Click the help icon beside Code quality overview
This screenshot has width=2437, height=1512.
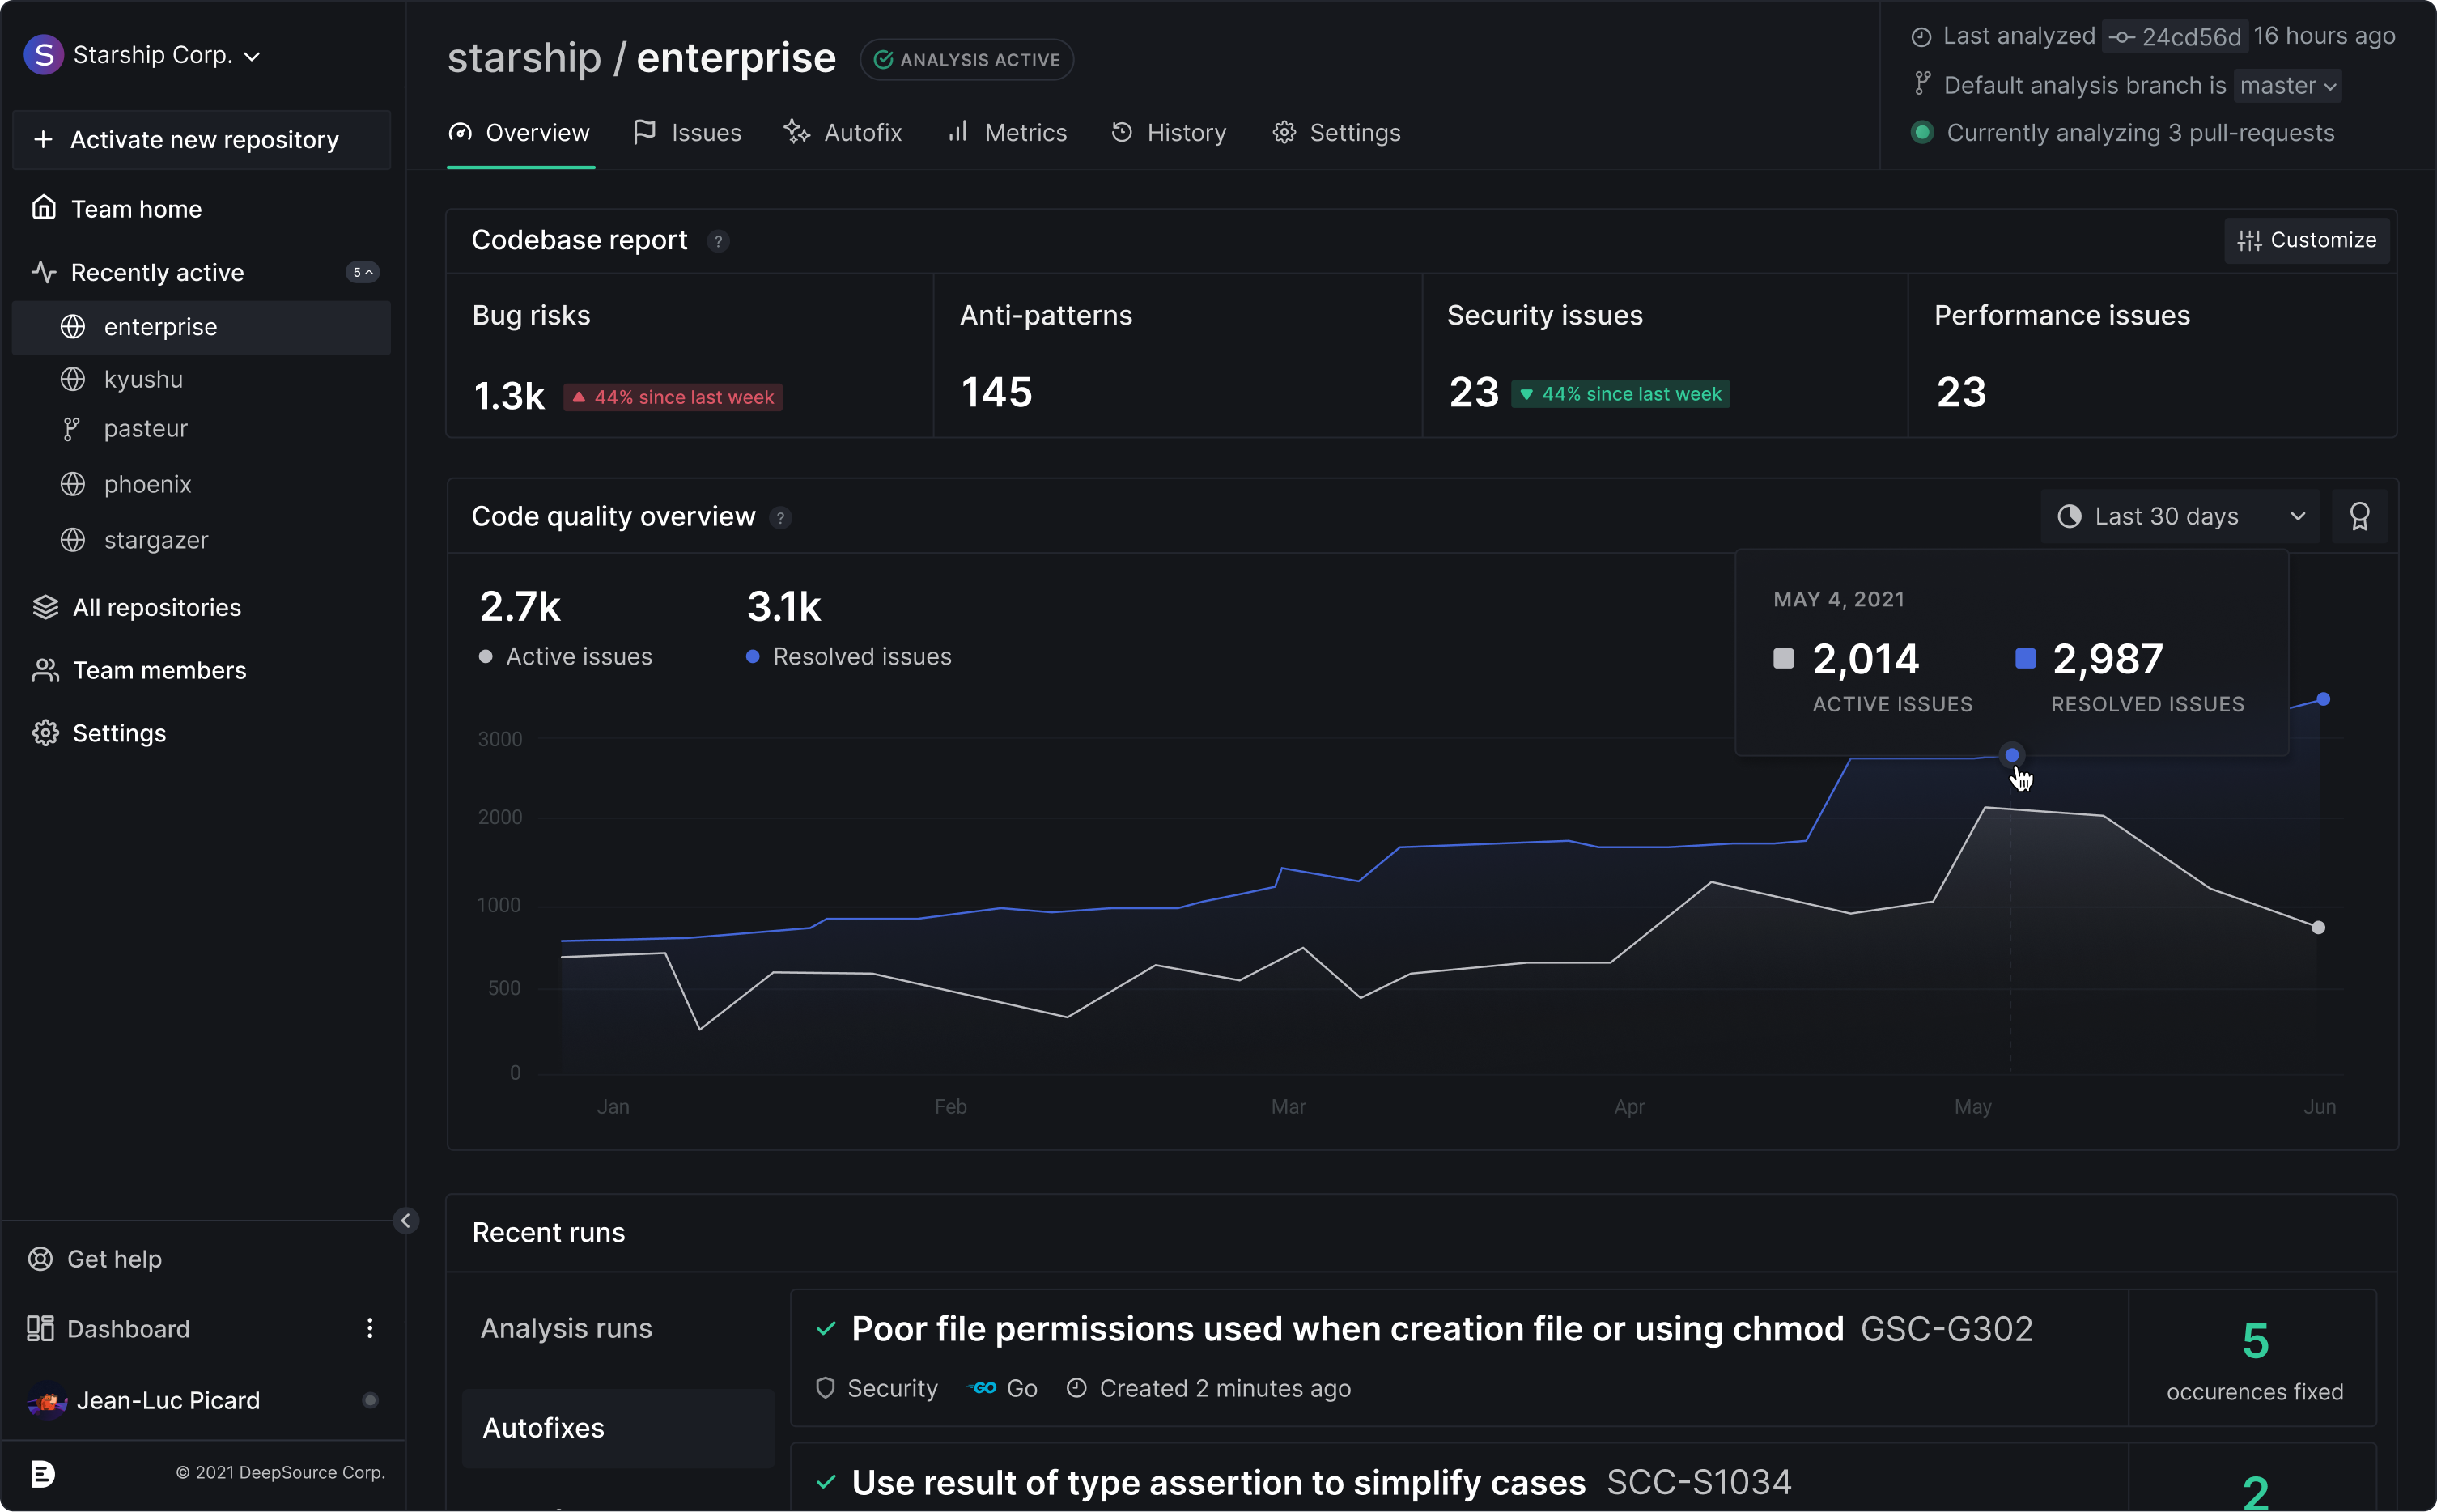tap(780, 518)
